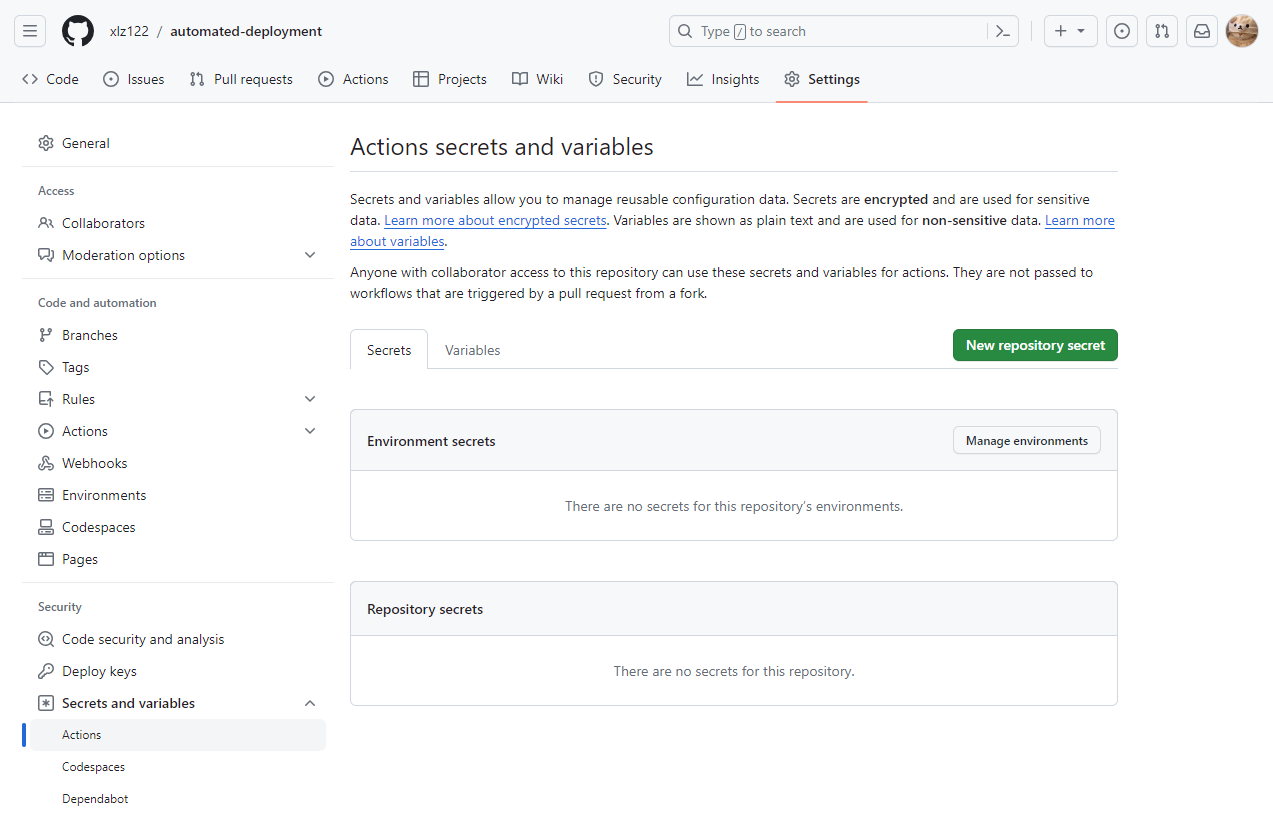Open the Pull requests repository tab
1273x818 pixels.
tap(241, 79)
